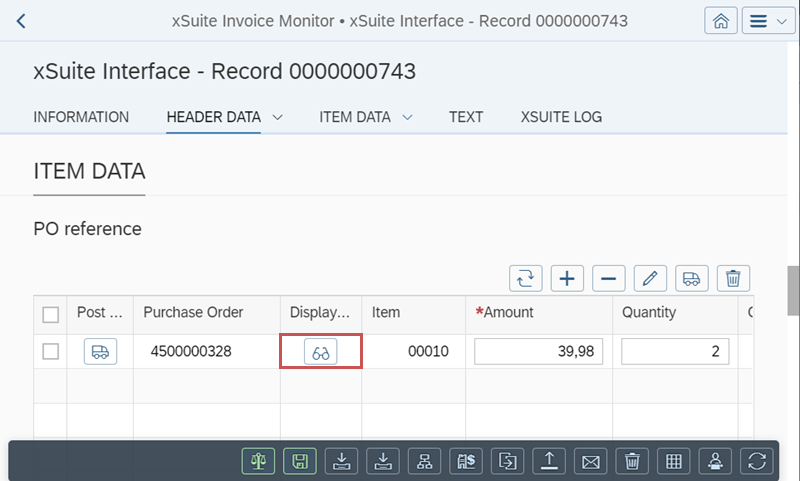Switch to the INFORMATION tab
The height and width of the screenshot is (481, 800).
(81, 117)
